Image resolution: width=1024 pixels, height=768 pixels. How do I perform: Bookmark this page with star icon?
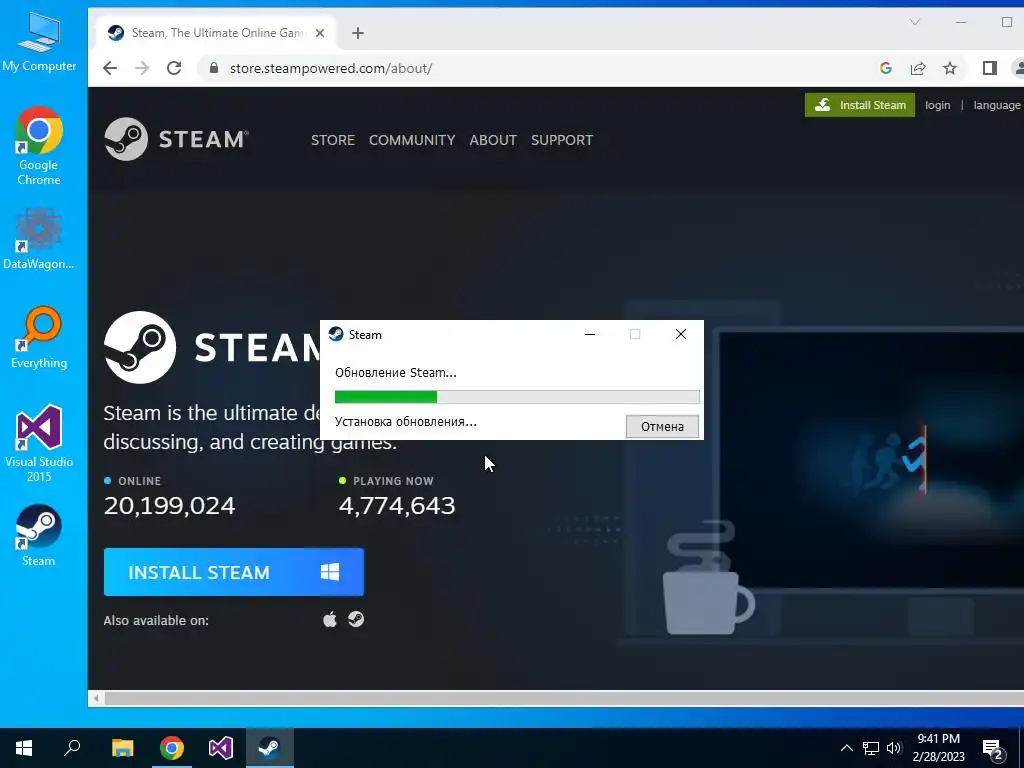[x=950, y=68]
